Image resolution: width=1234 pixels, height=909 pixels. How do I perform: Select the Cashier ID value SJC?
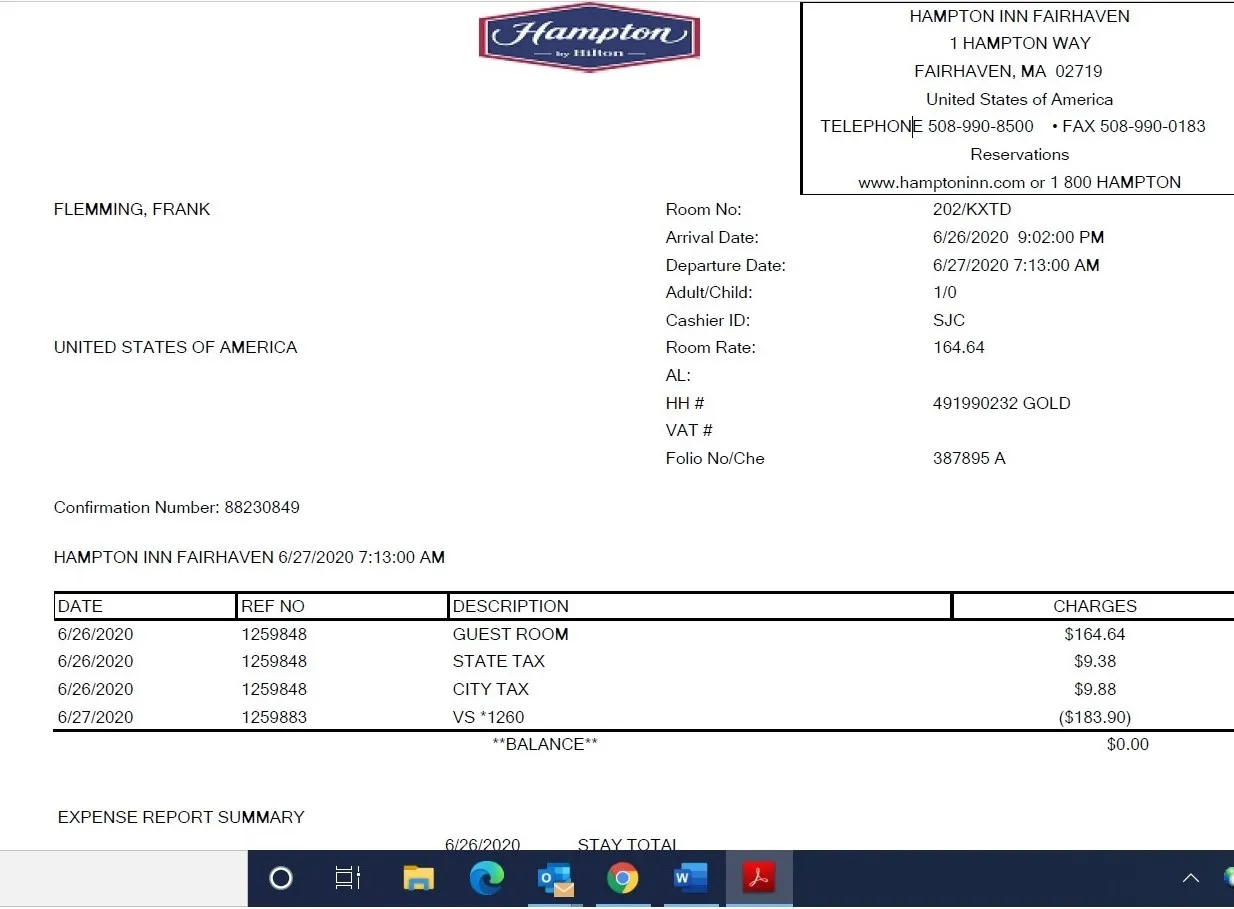click(949, 320)
